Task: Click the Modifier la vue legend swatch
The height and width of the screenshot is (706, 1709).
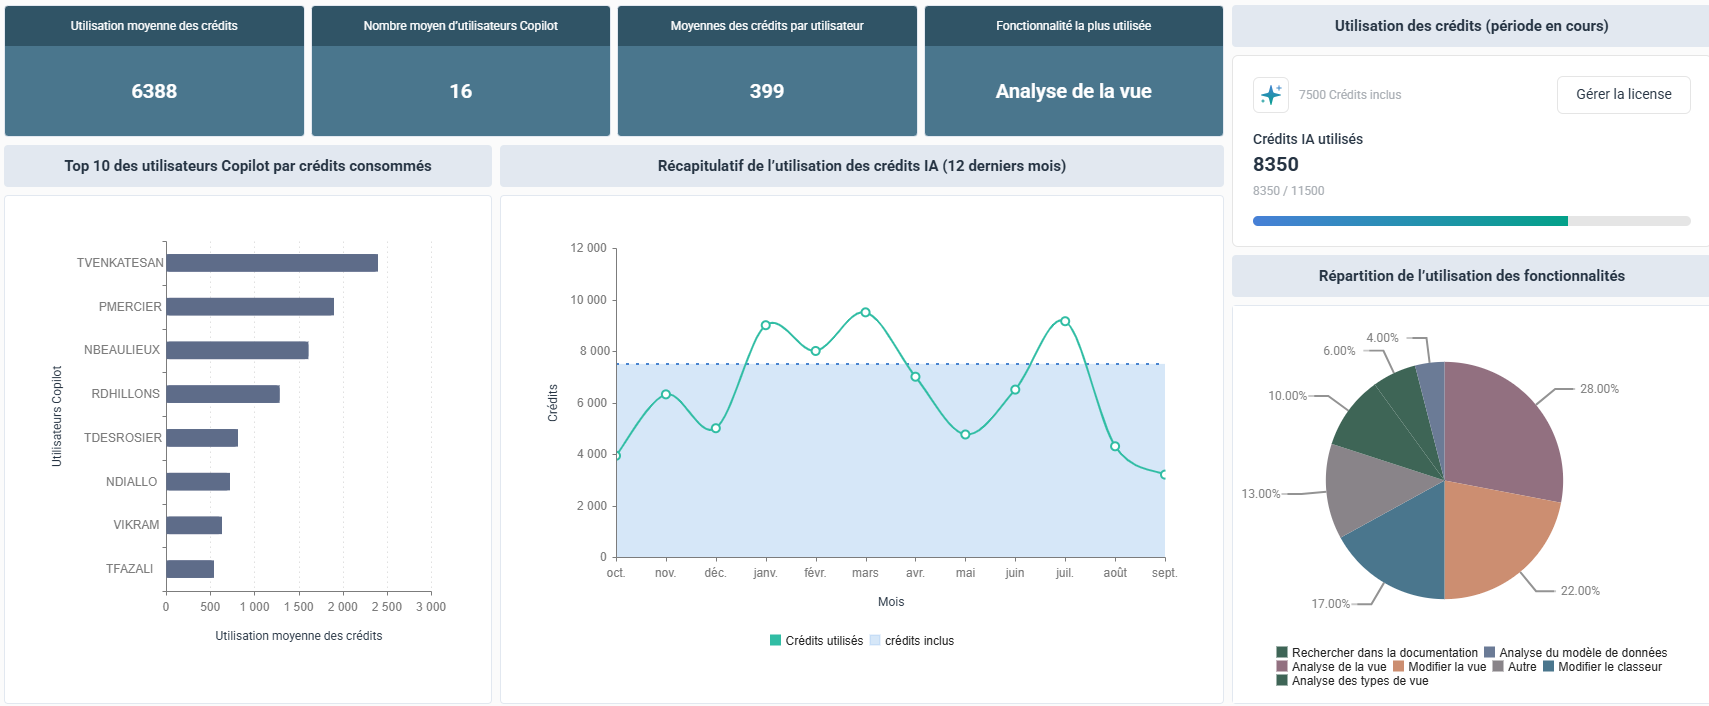Action: (1398, 667)
